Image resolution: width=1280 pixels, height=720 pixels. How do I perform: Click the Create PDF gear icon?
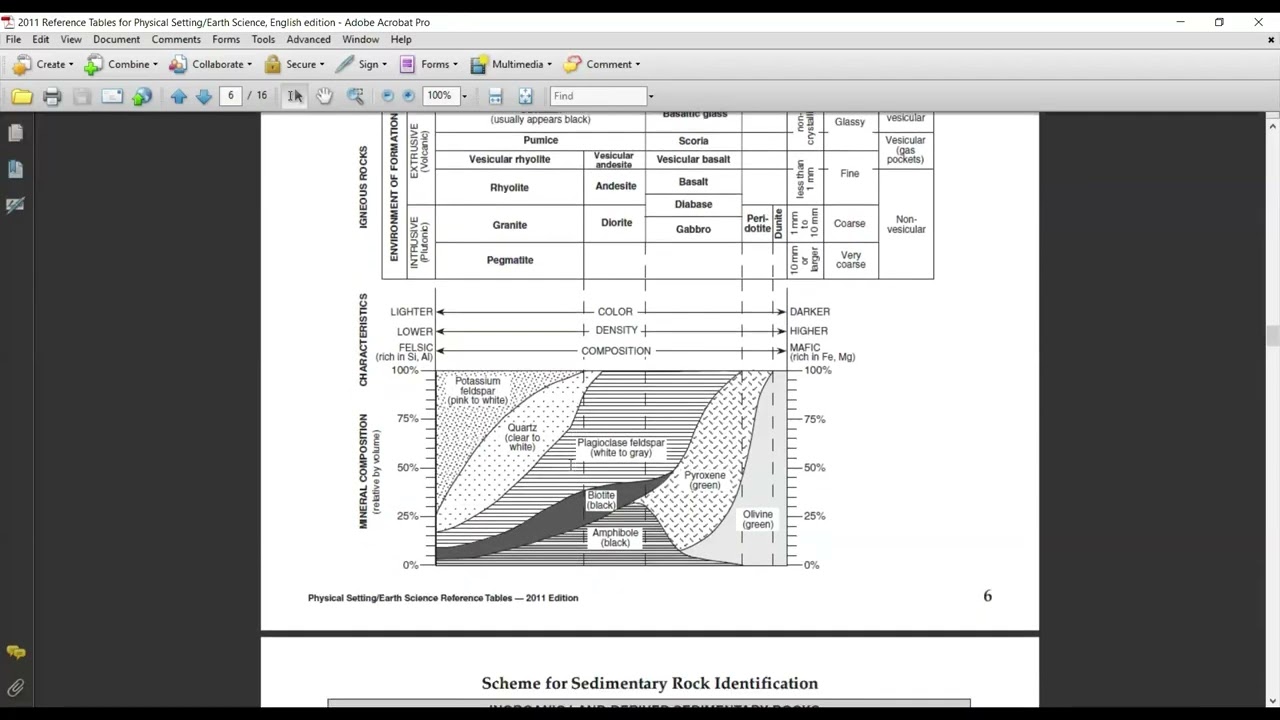(22, 64)
